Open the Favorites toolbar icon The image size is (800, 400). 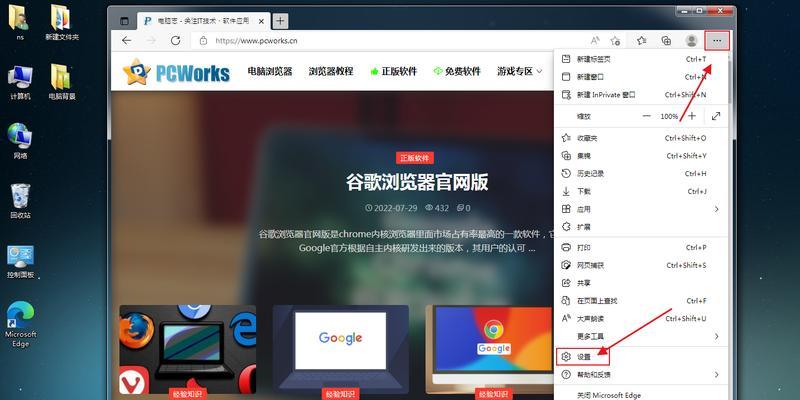[642, 41]
